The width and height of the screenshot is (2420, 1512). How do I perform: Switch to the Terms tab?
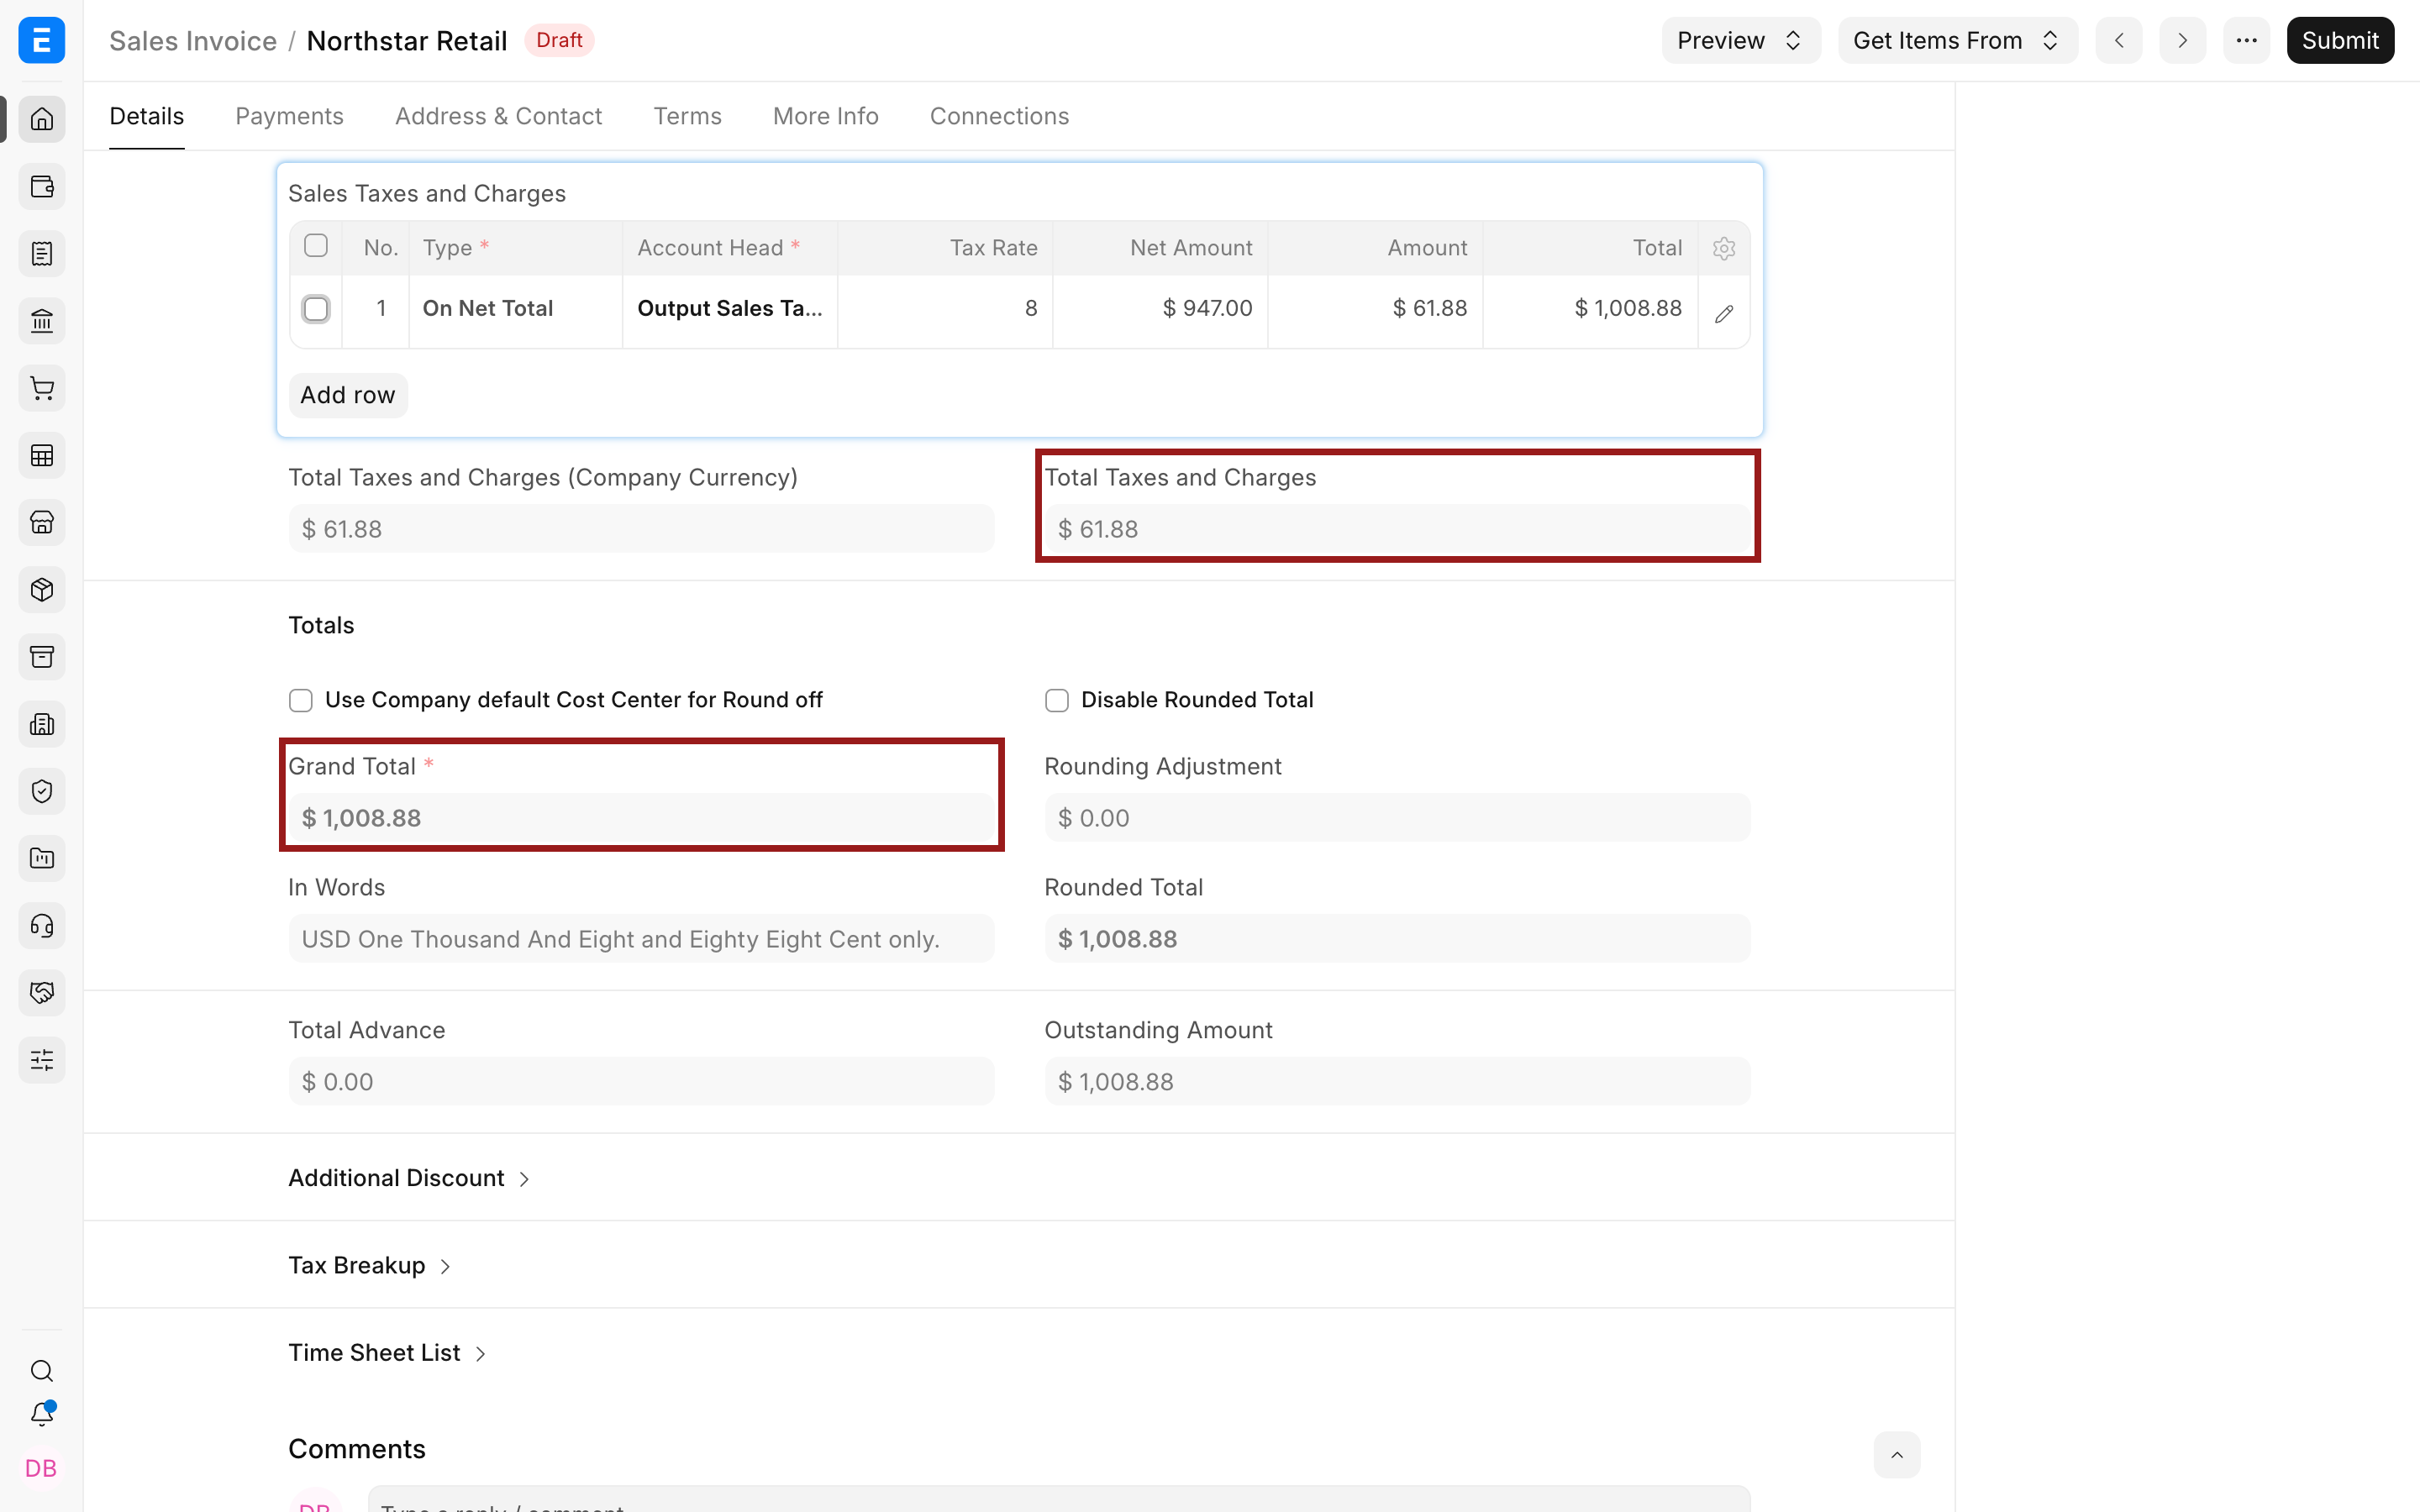coord(687,116)
